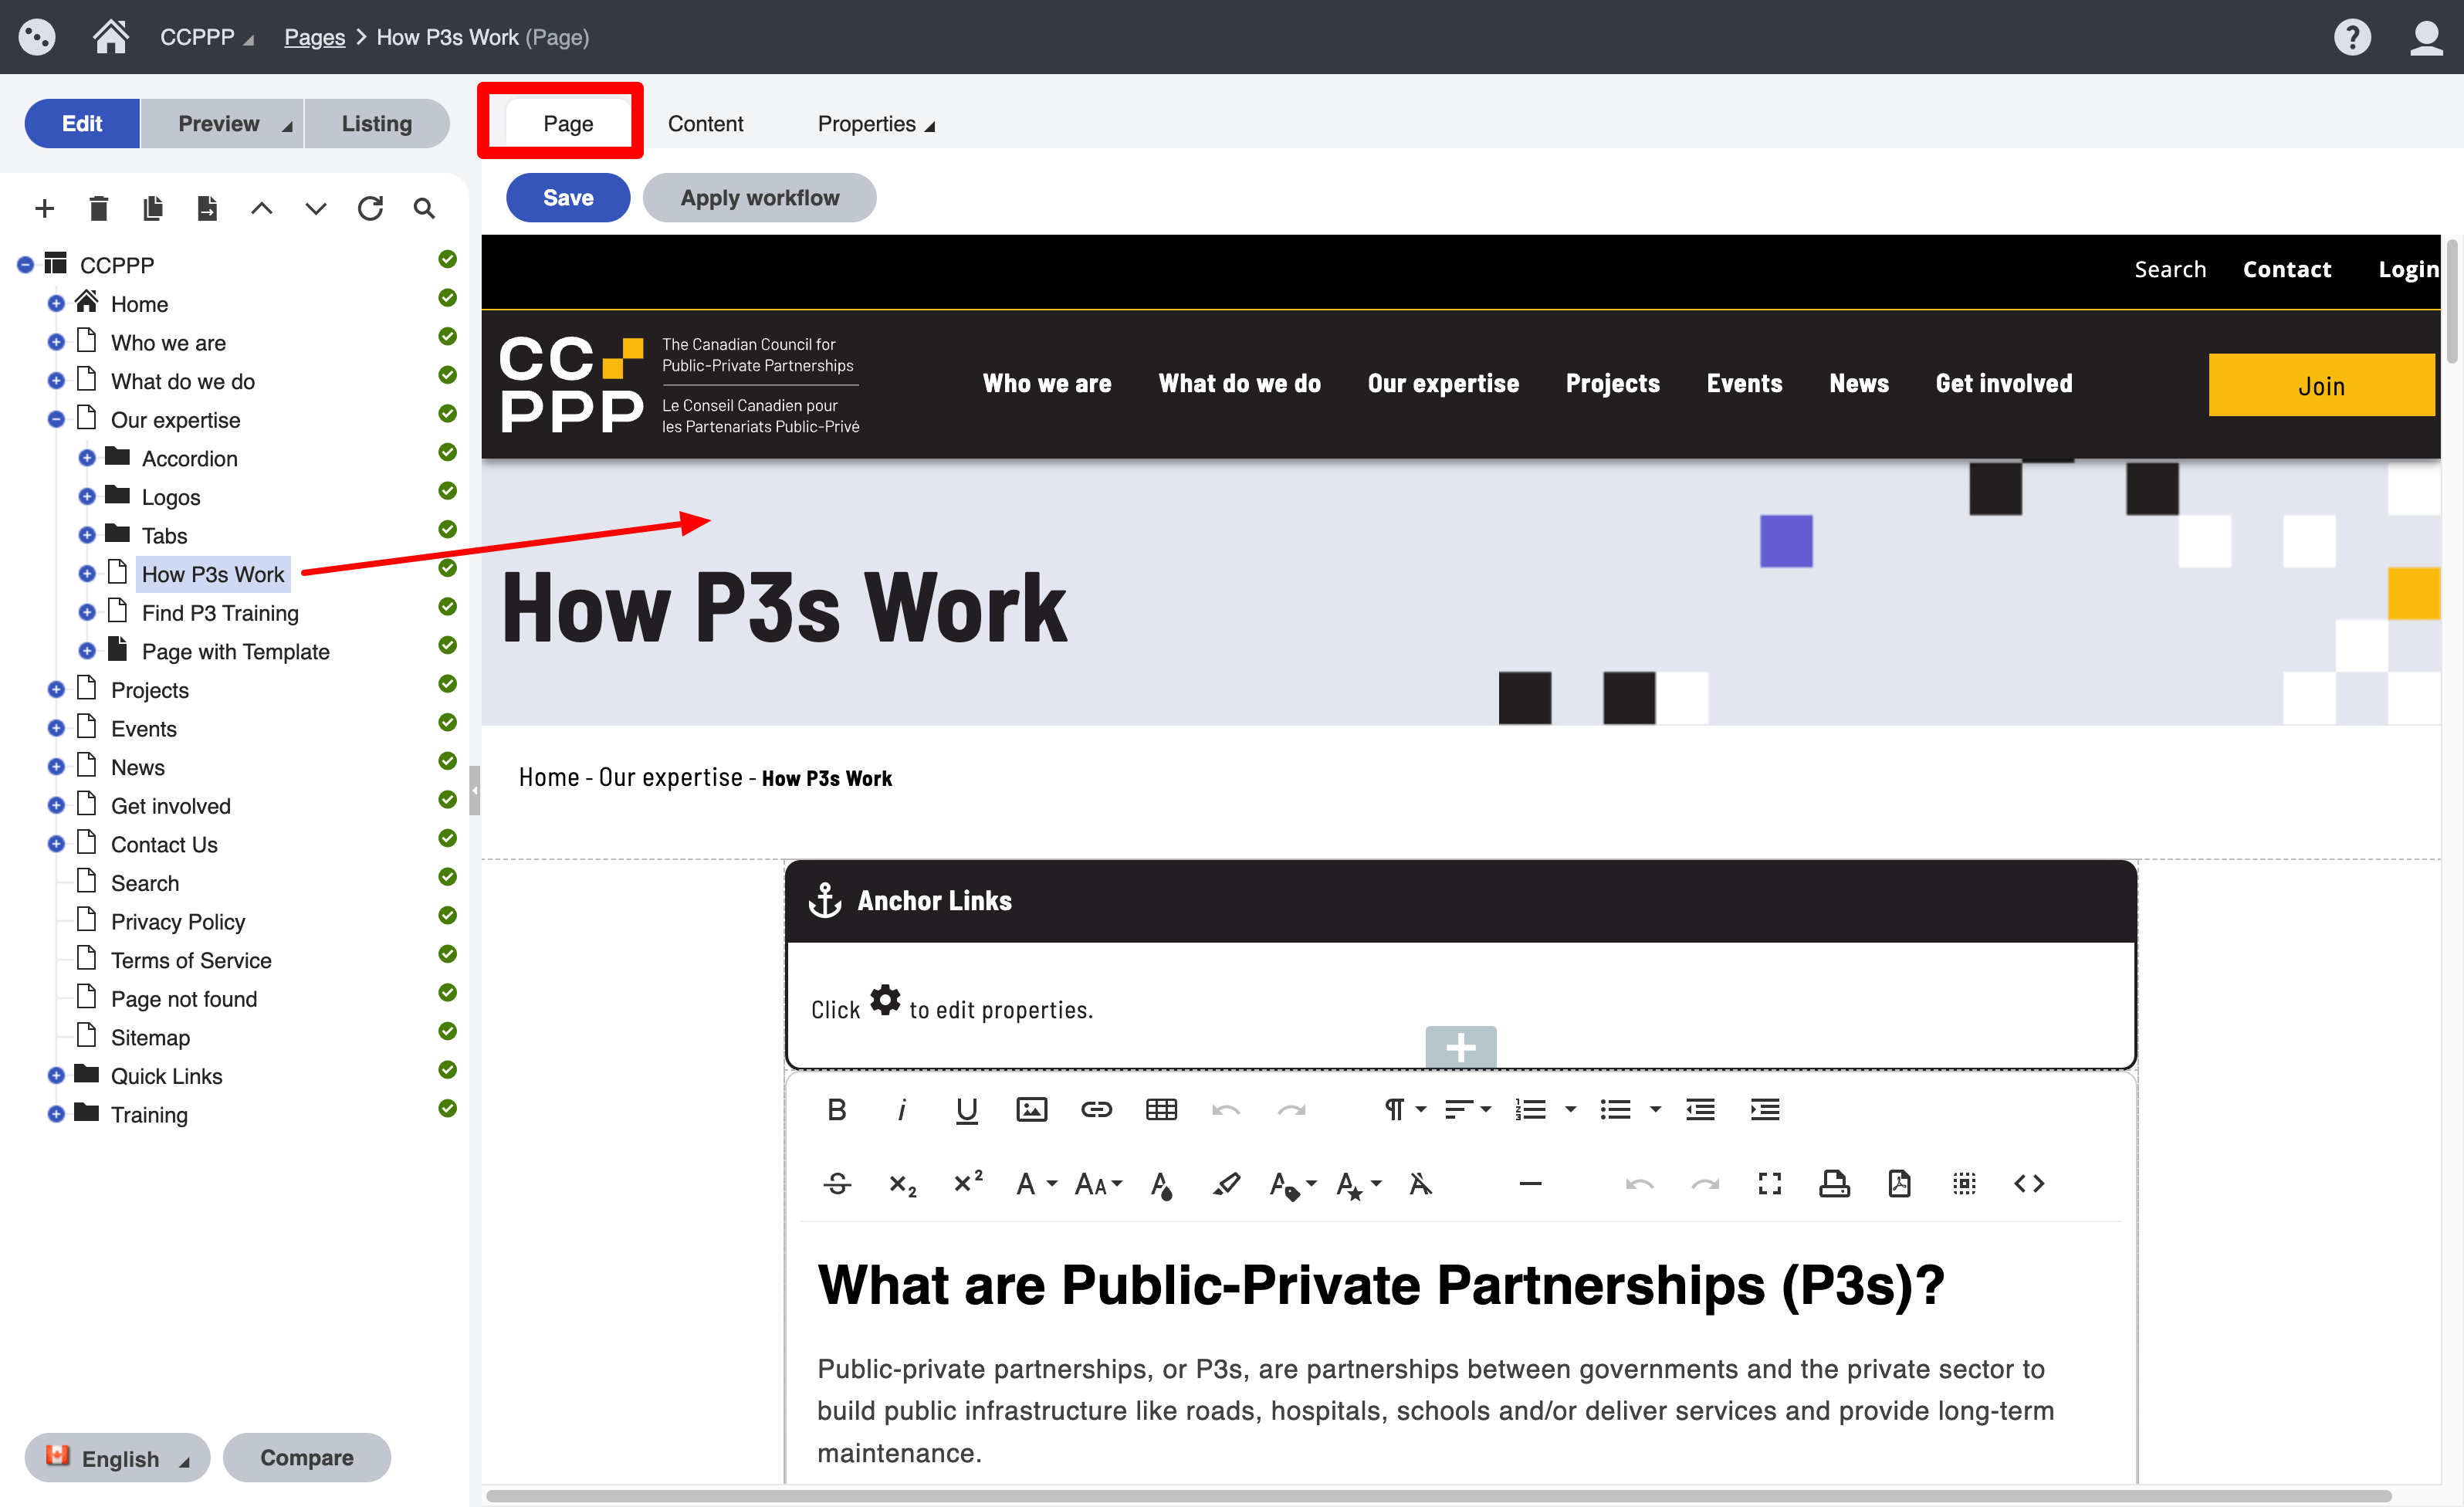Open the English language dropdown

(x=117, y=1458)
